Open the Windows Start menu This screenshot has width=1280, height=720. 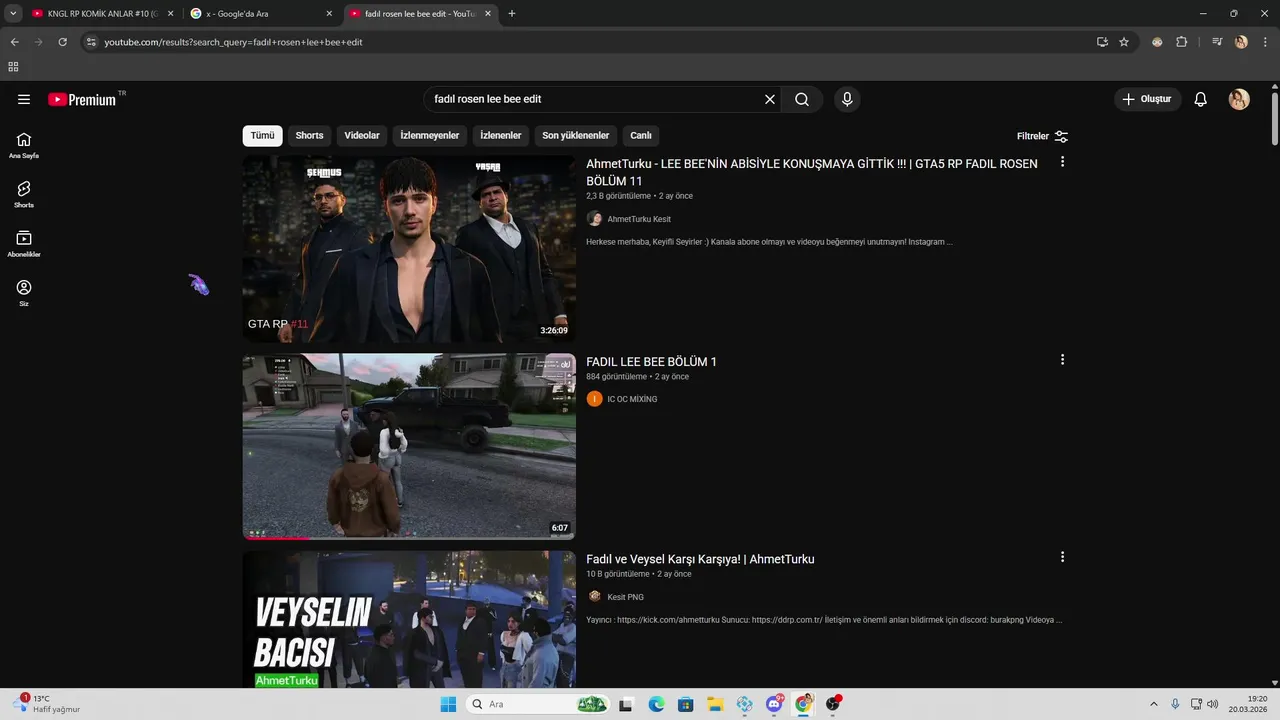448,704
